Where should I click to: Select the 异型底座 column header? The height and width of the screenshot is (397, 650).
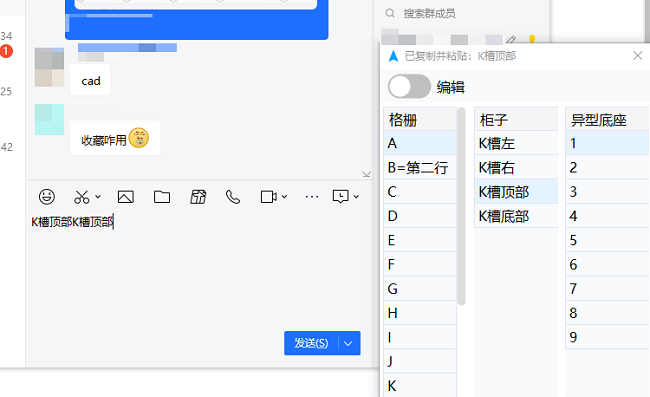point(607,119)
